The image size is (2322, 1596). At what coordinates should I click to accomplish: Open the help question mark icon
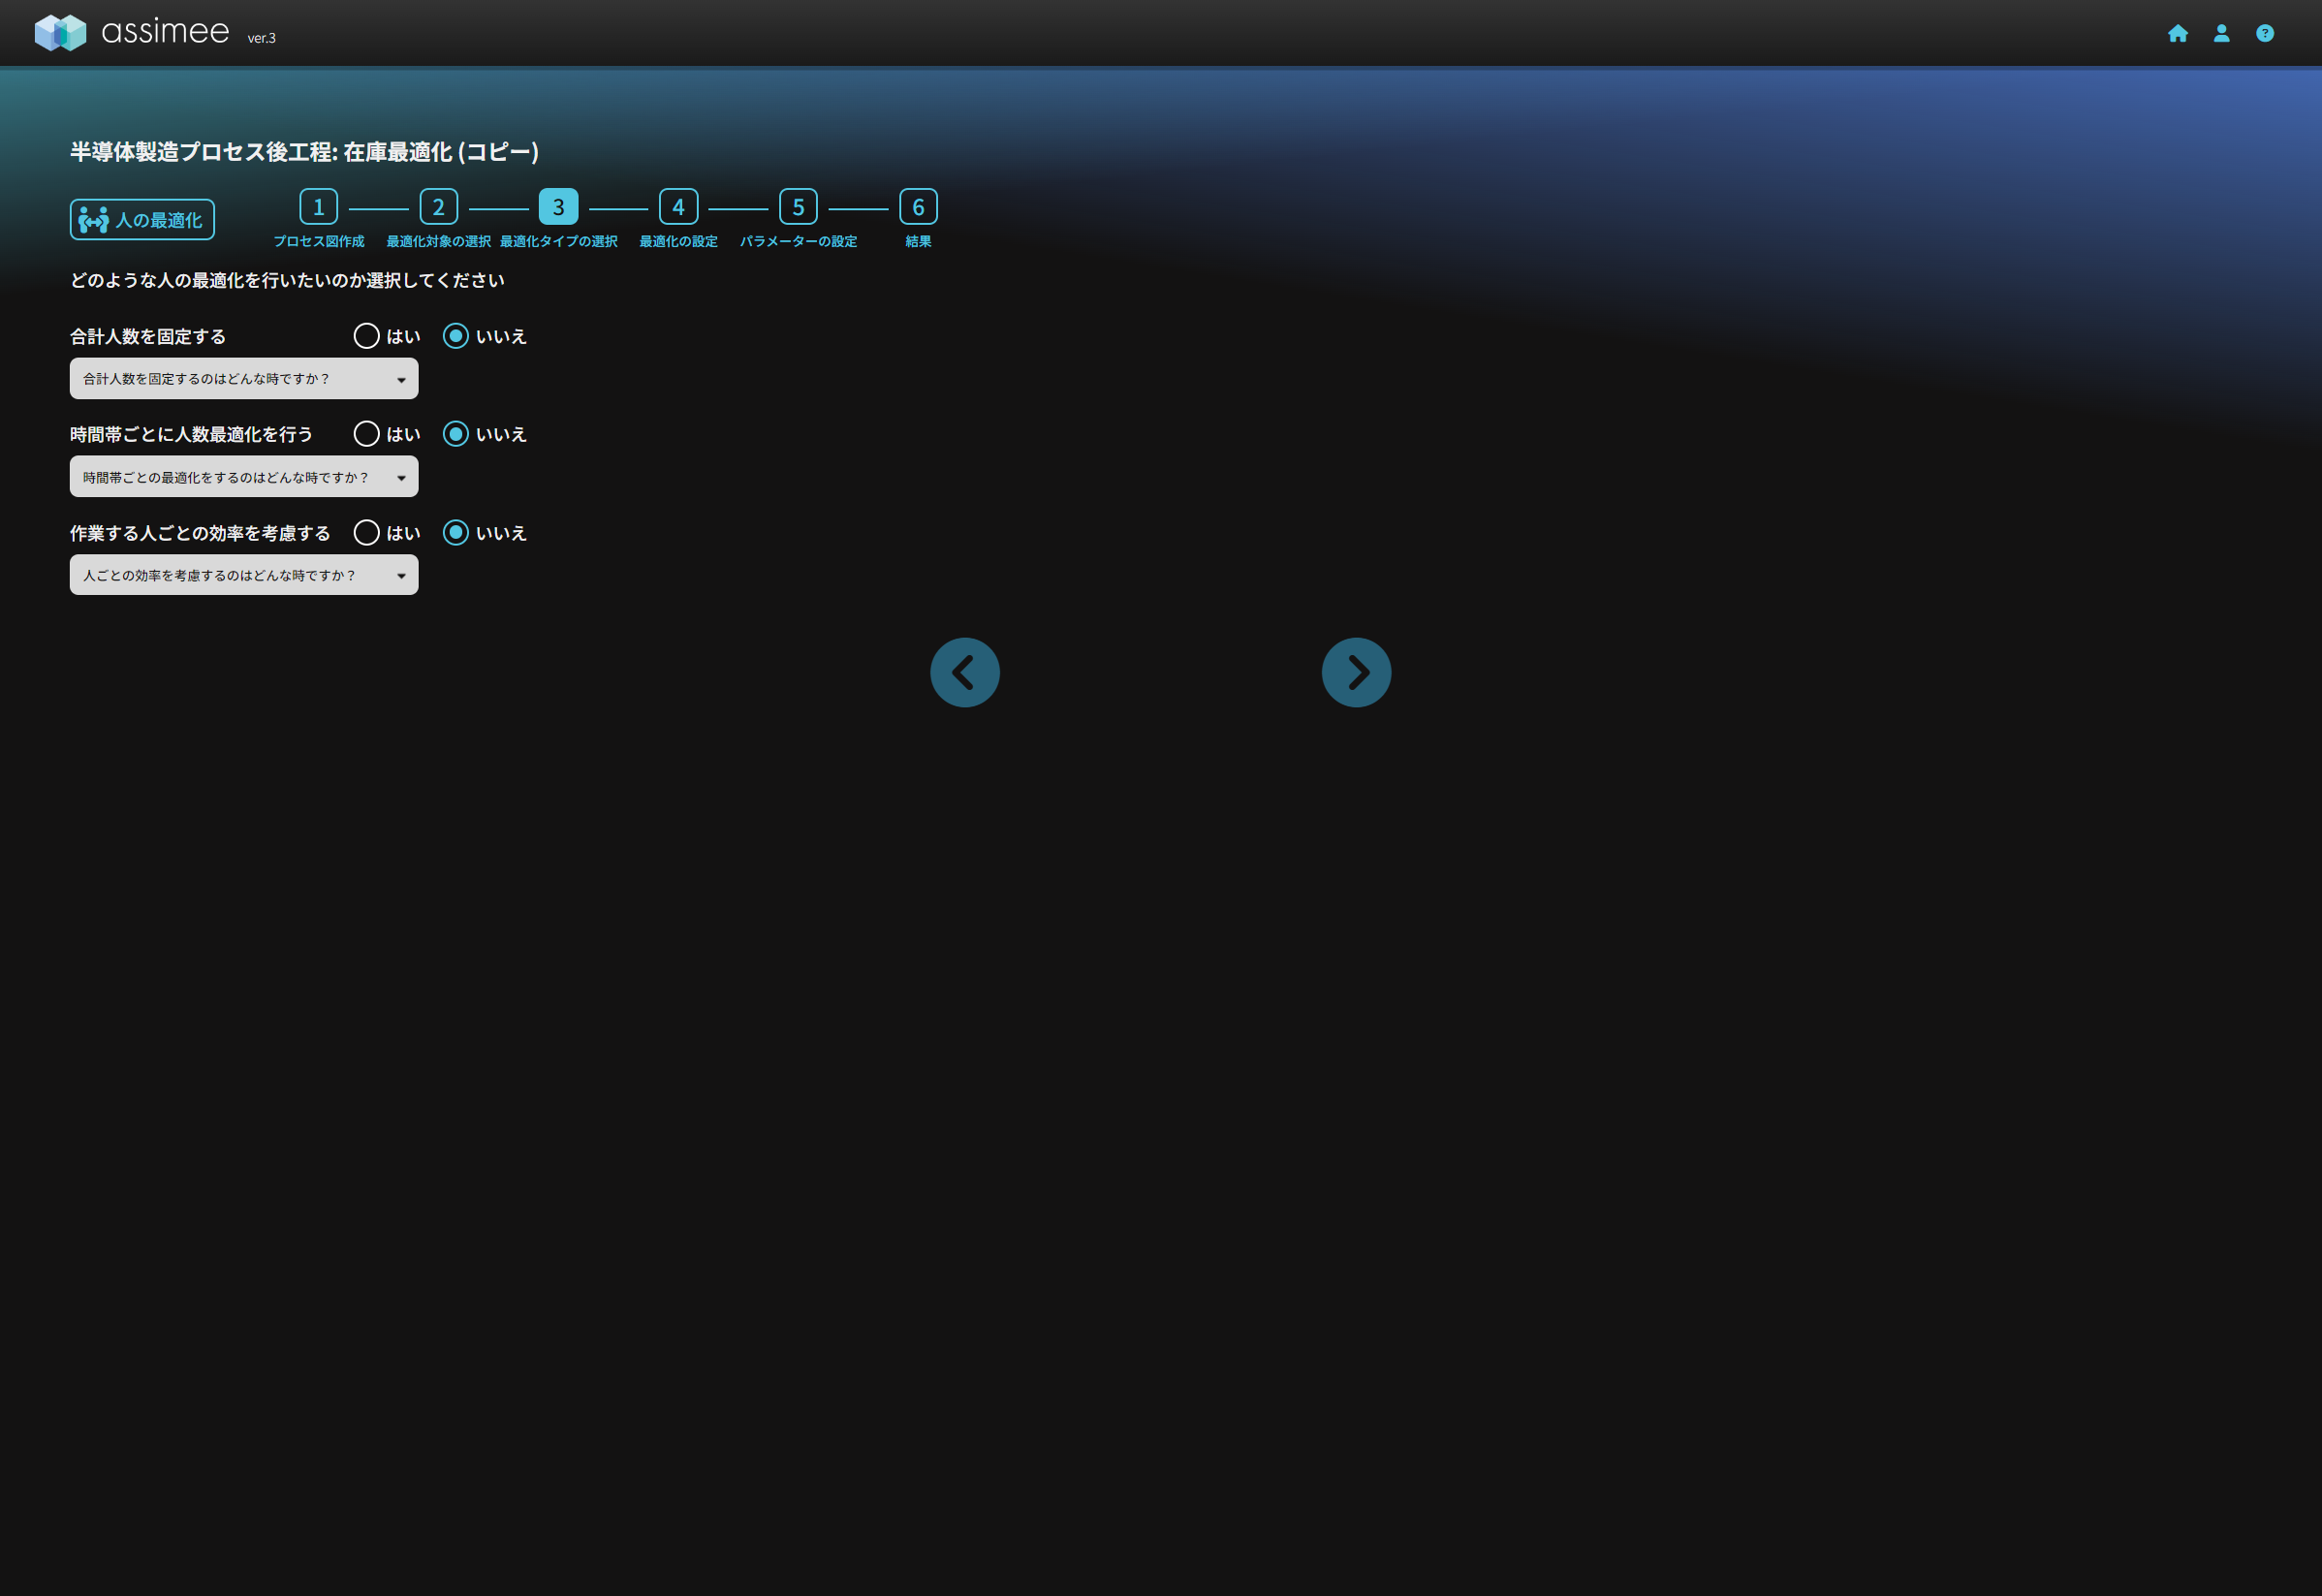point(2265,34)
